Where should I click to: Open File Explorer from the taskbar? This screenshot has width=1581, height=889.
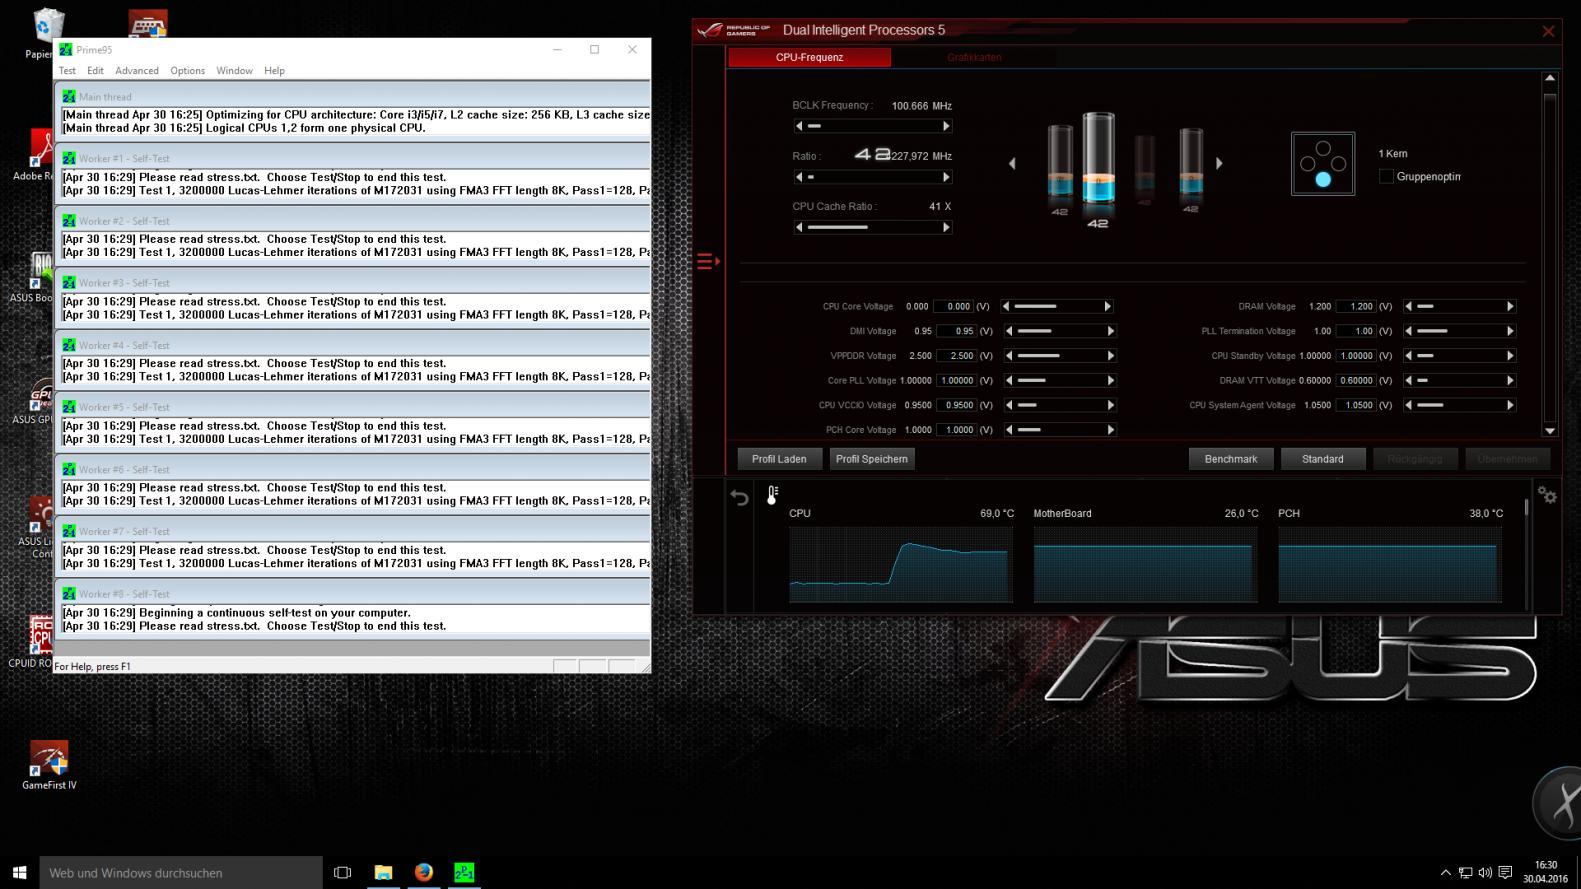383,872
